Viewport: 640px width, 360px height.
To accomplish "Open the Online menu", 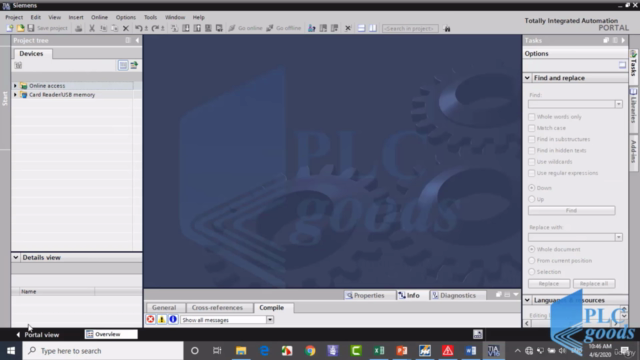I will point(99,17).
